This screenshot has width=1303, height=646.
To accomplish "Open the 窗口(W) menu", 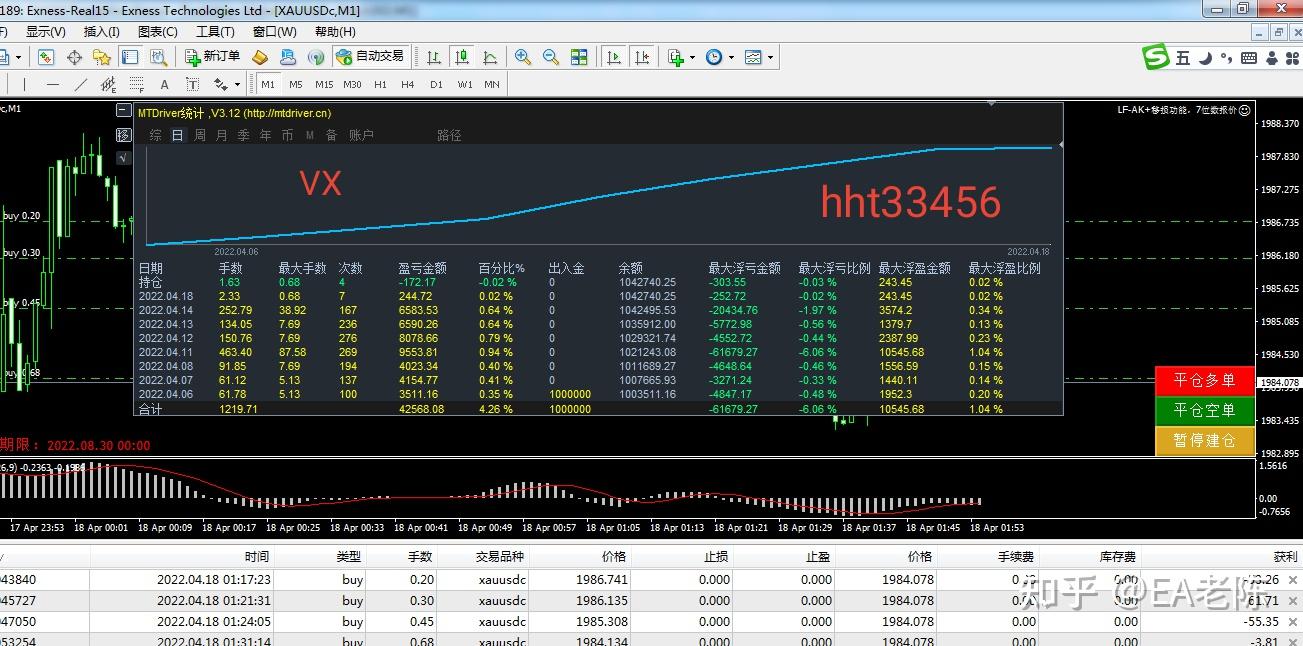I will (x=275, y=31).
